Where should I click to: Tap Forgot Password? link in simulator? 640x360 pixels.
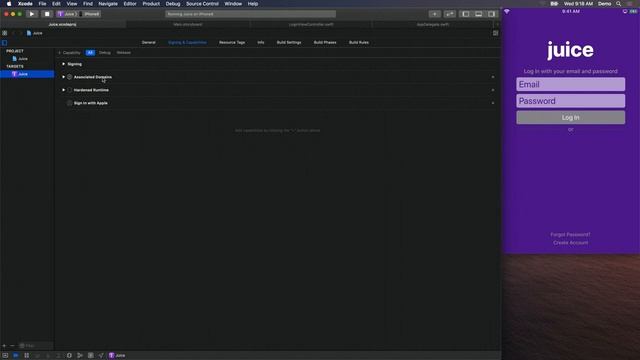pos(570,235)
